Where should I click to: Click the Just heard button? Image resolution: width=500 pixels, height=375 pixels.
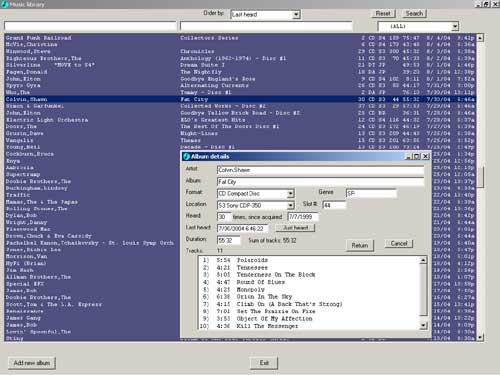click(x=295, y=228)
